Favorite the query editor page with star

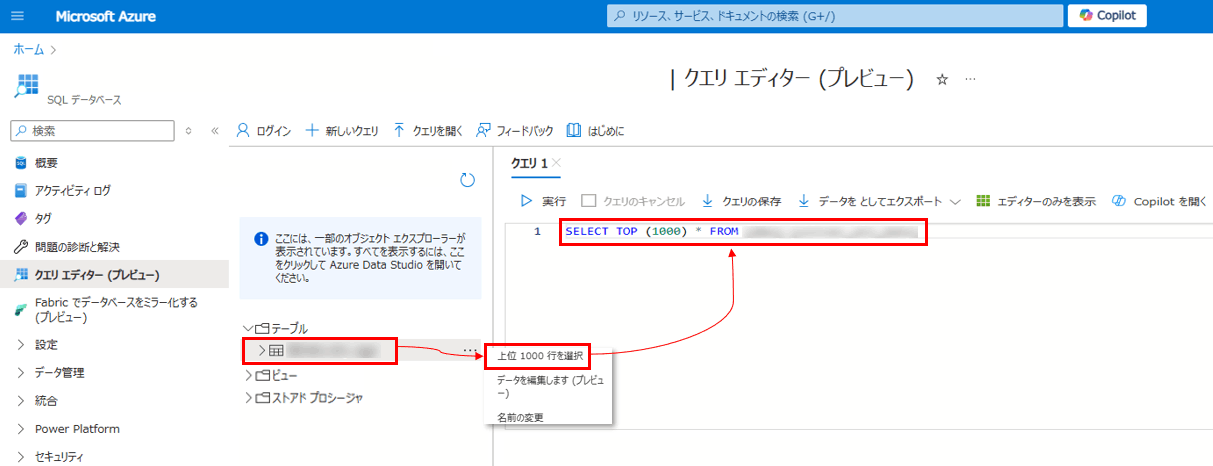941,79
